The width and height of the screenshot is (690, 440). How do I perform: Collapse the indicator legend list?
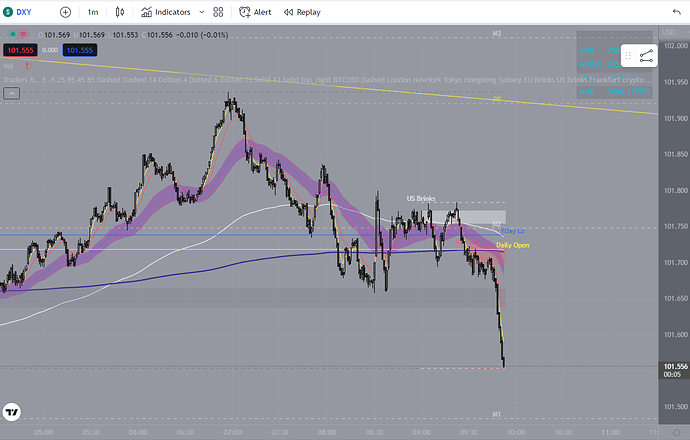point(11,93)
